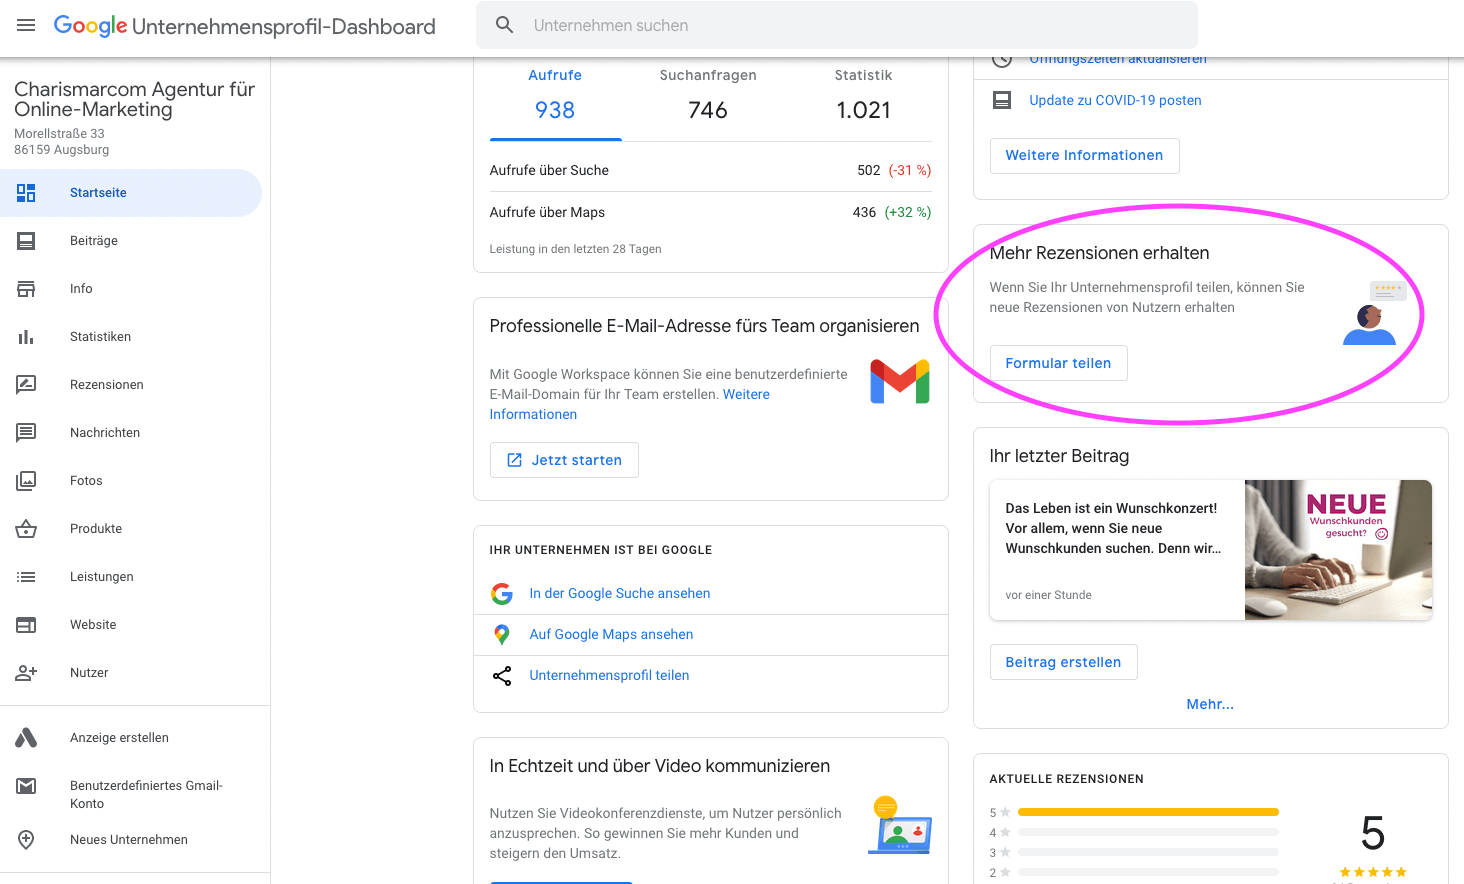Image resolution: width=1464 pixels, height=884 pixels.
Task: Switch to the Suchanfragen tab
Action: [x=708, y=98]
